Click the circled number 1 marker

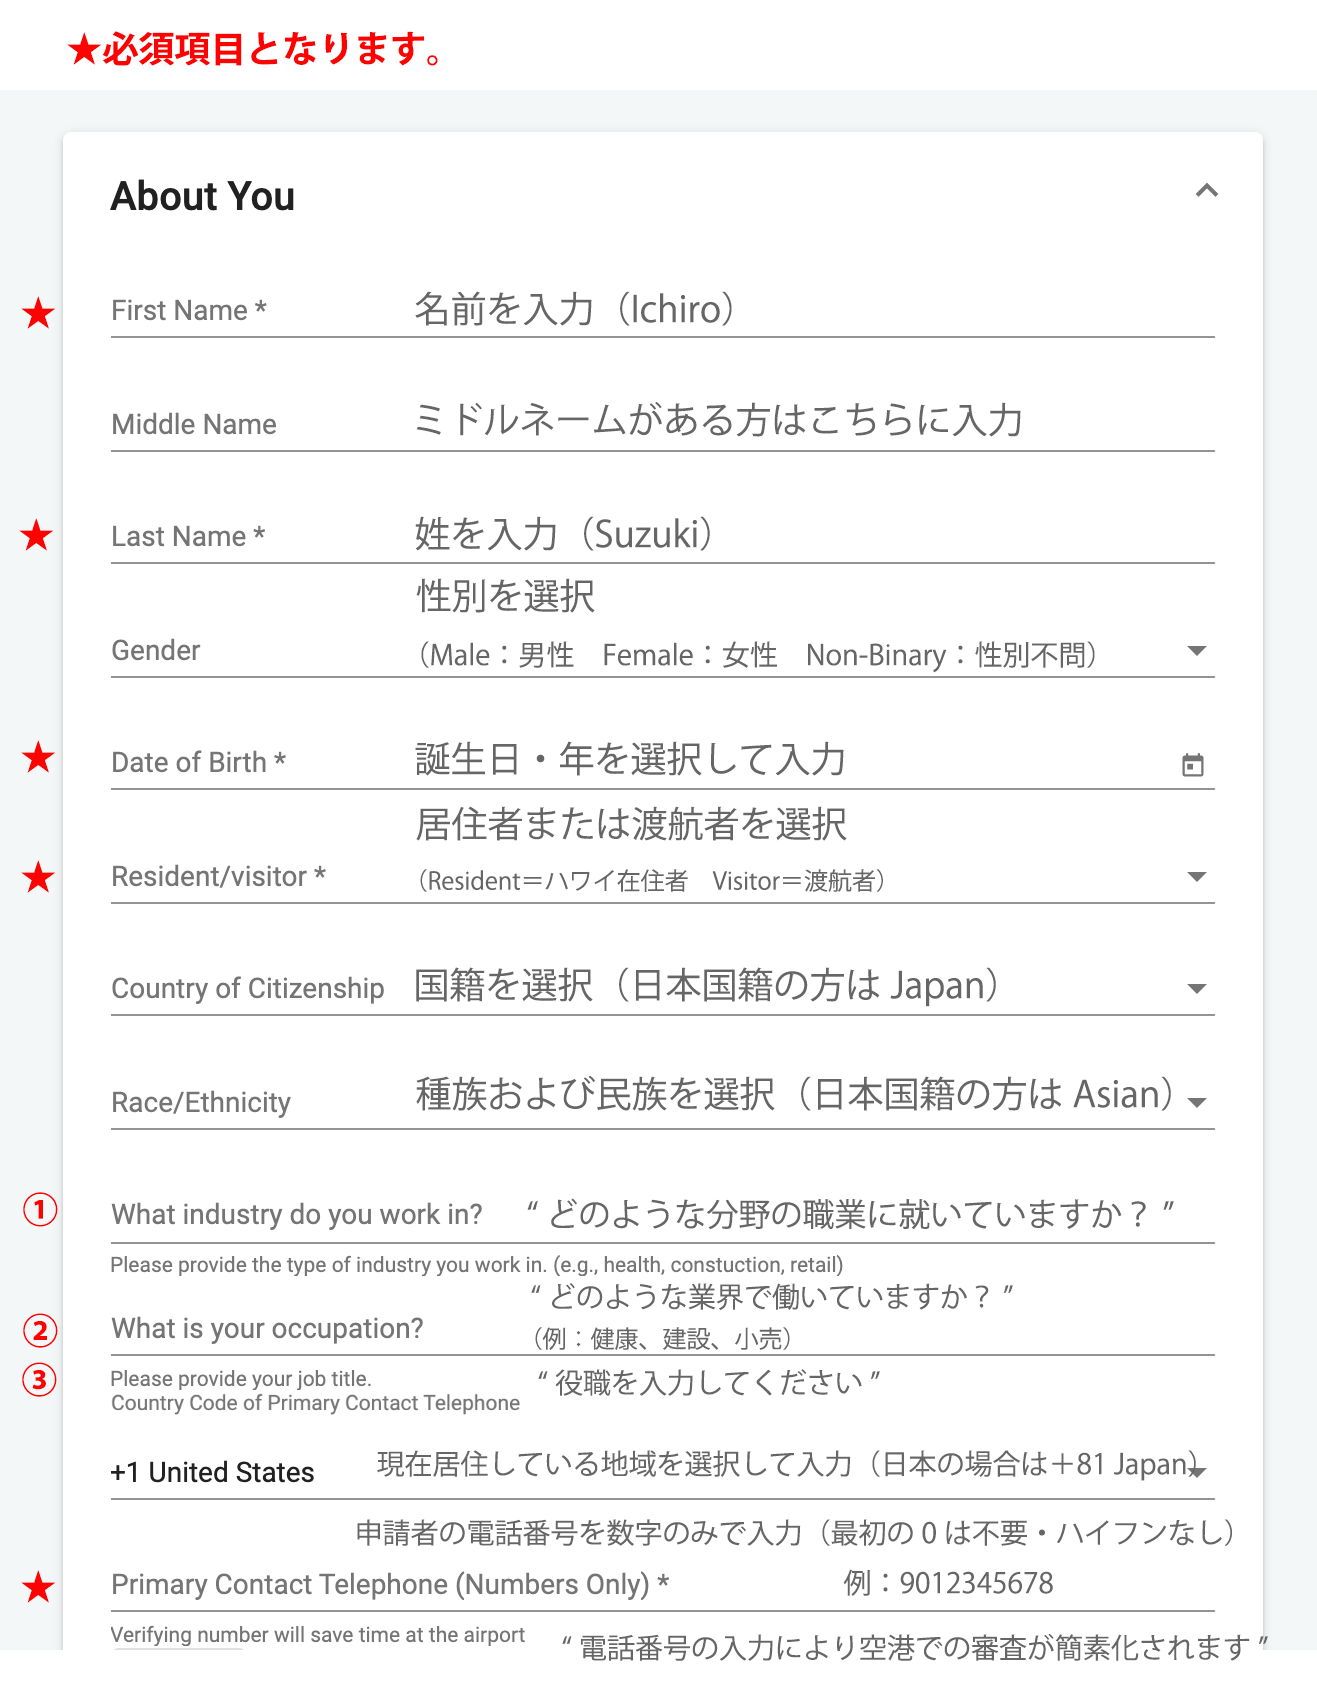pyautogui.click(x=40, y=1210)
